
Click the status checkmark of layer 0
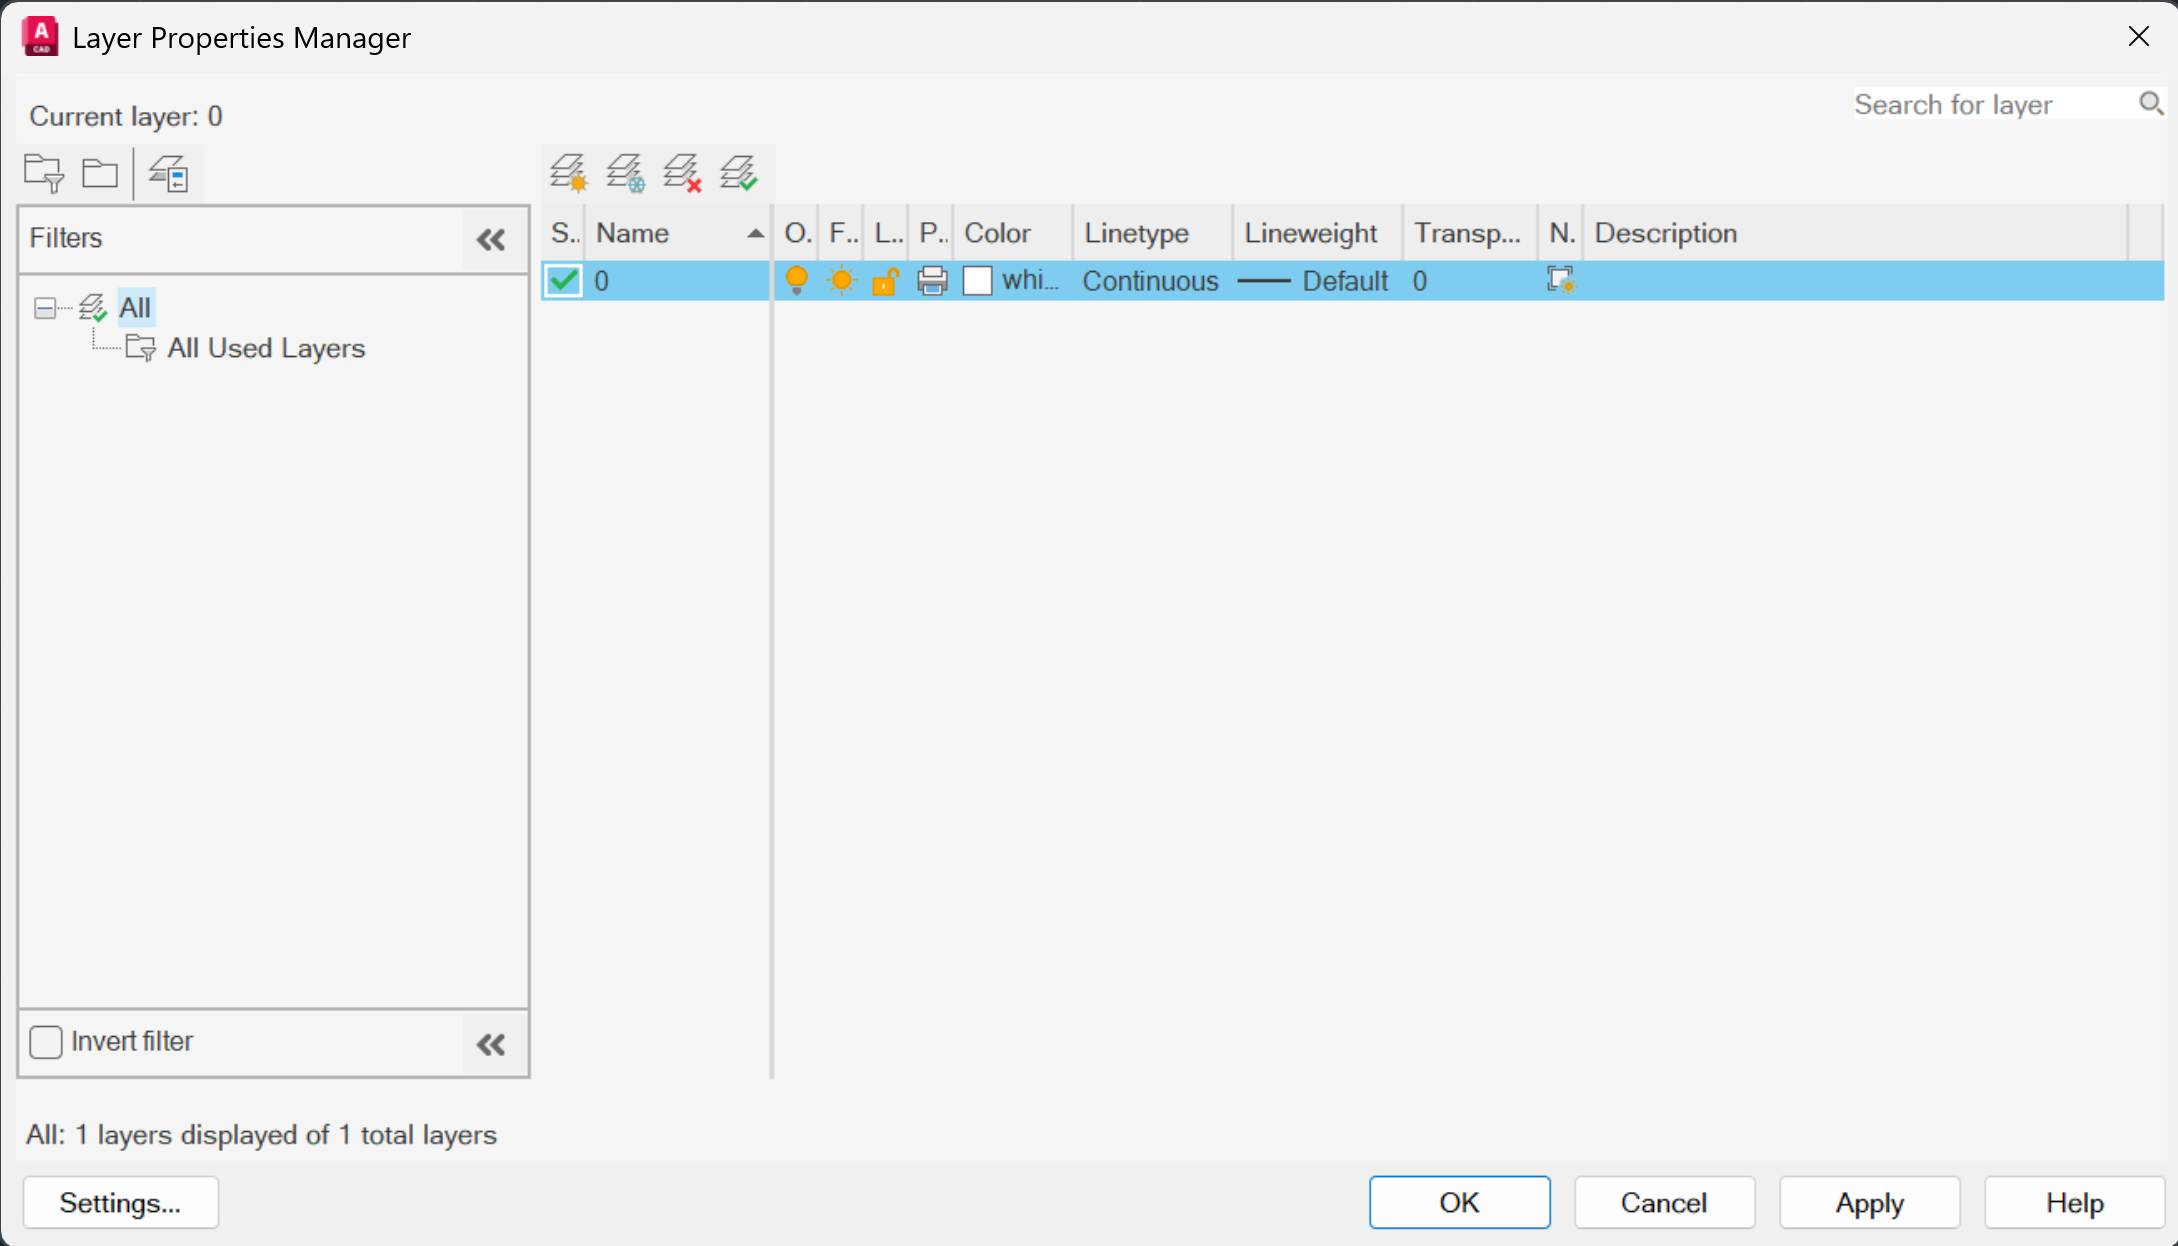tap(564, 281)
